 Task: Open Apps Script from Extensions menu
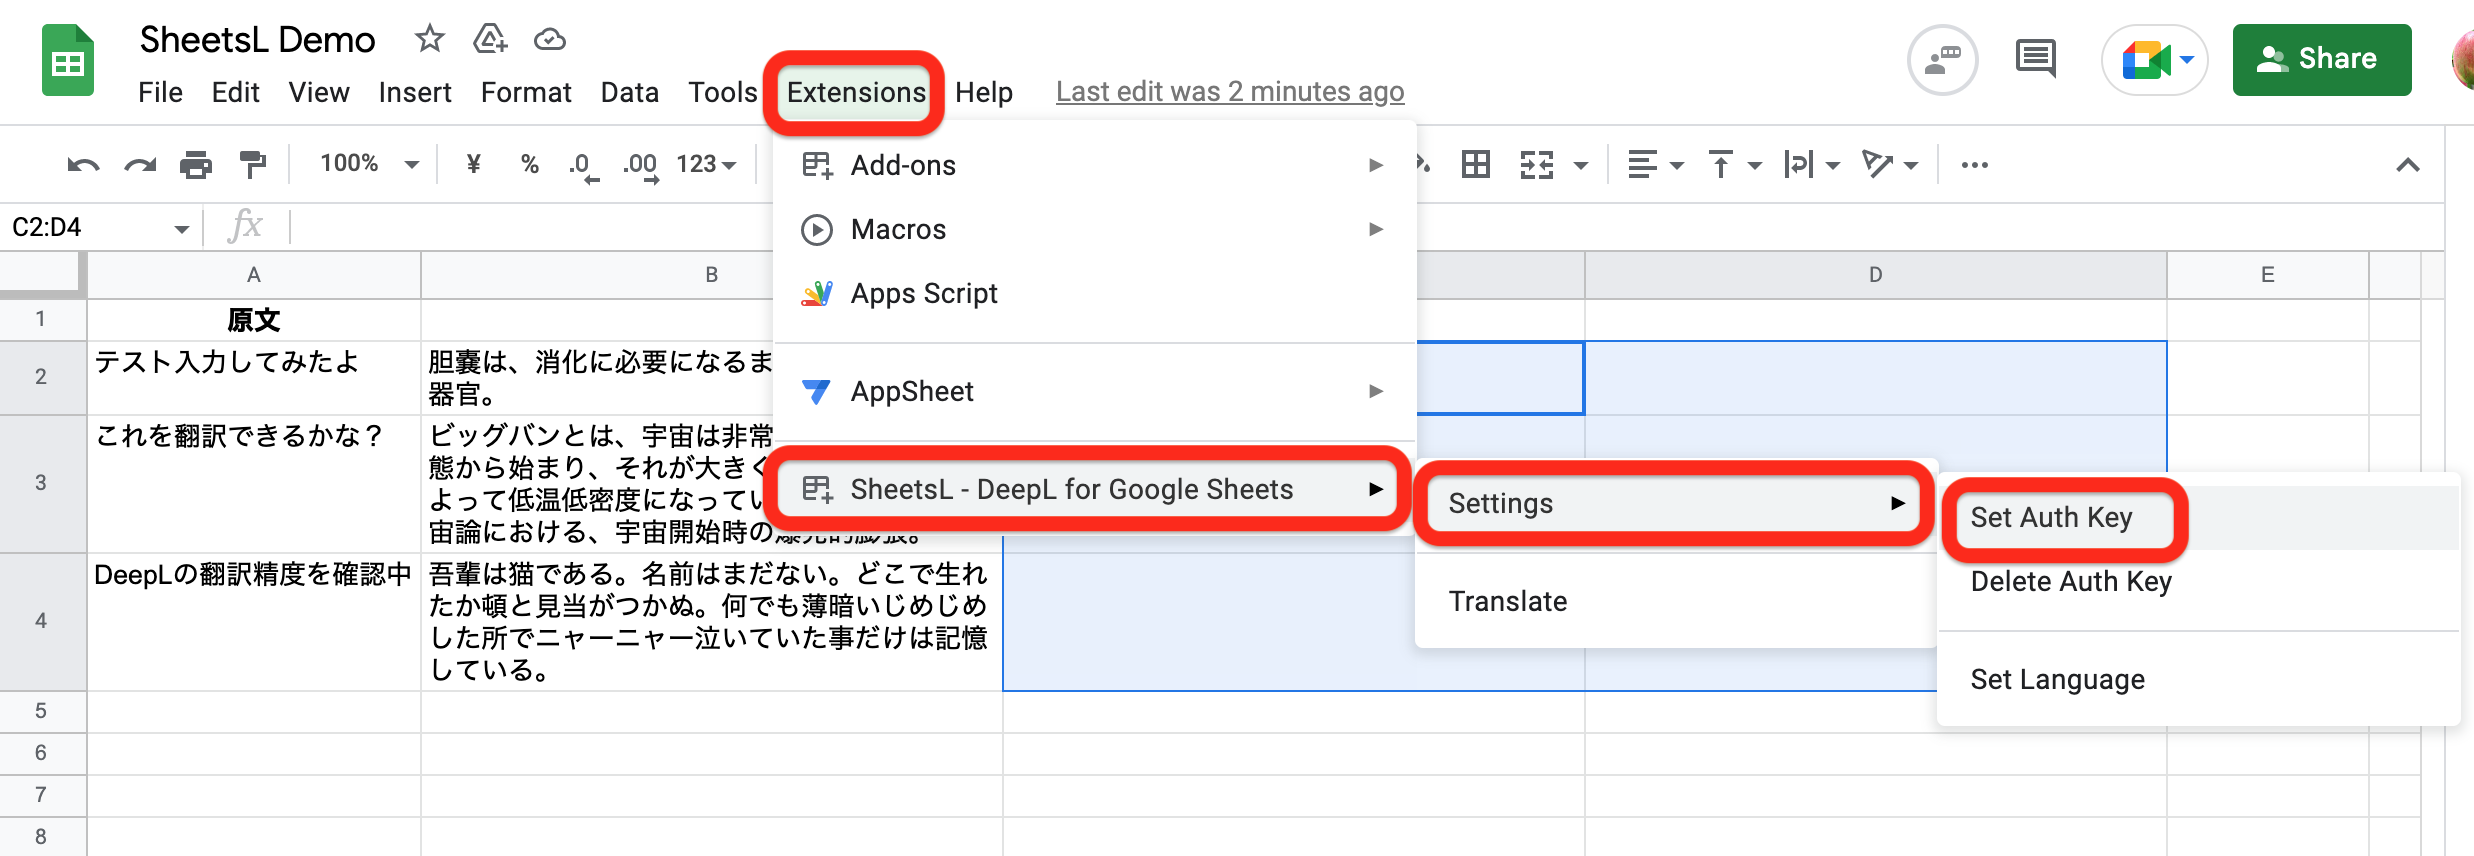[x=1095, y=293]
